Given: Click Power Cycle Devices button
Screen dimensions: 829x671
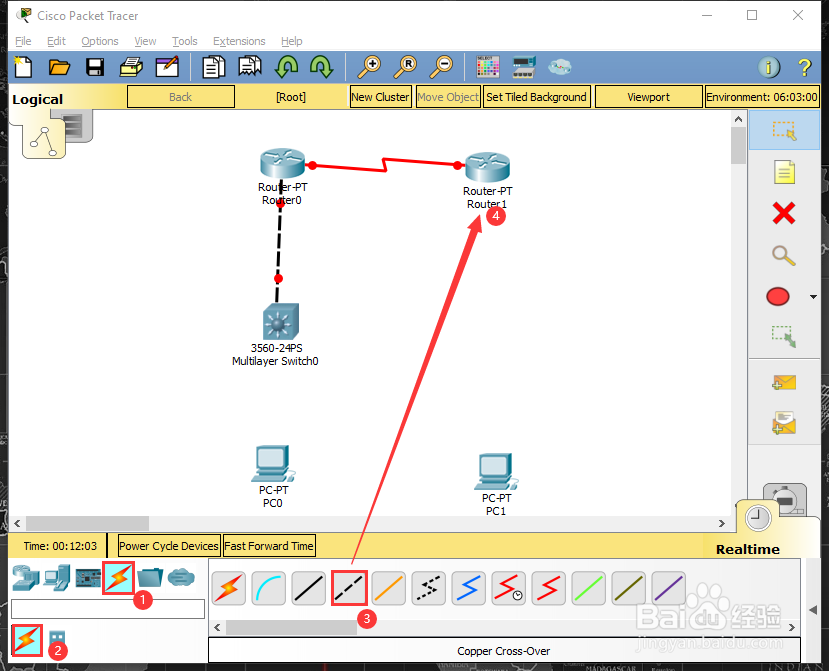Looking at the screenshot, I should coord(169,546).
